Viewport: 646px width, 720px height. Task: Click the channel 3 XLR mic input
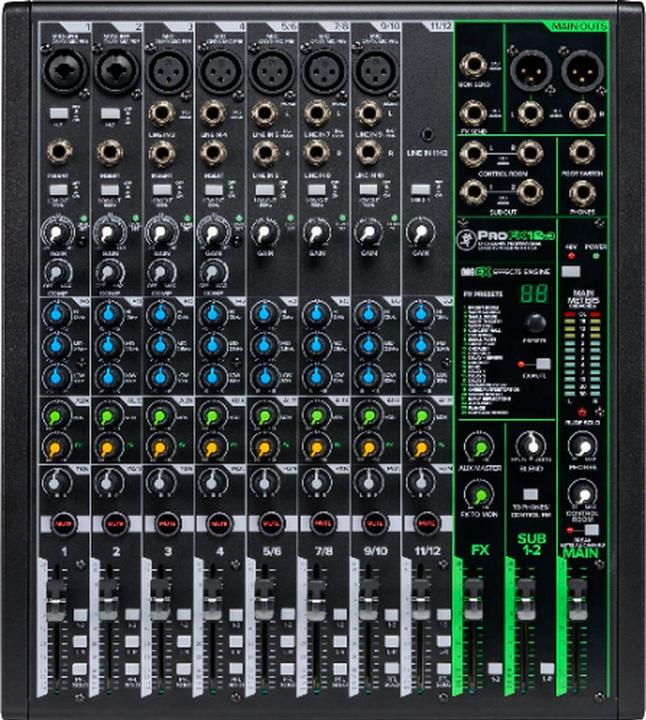[169, 70]
